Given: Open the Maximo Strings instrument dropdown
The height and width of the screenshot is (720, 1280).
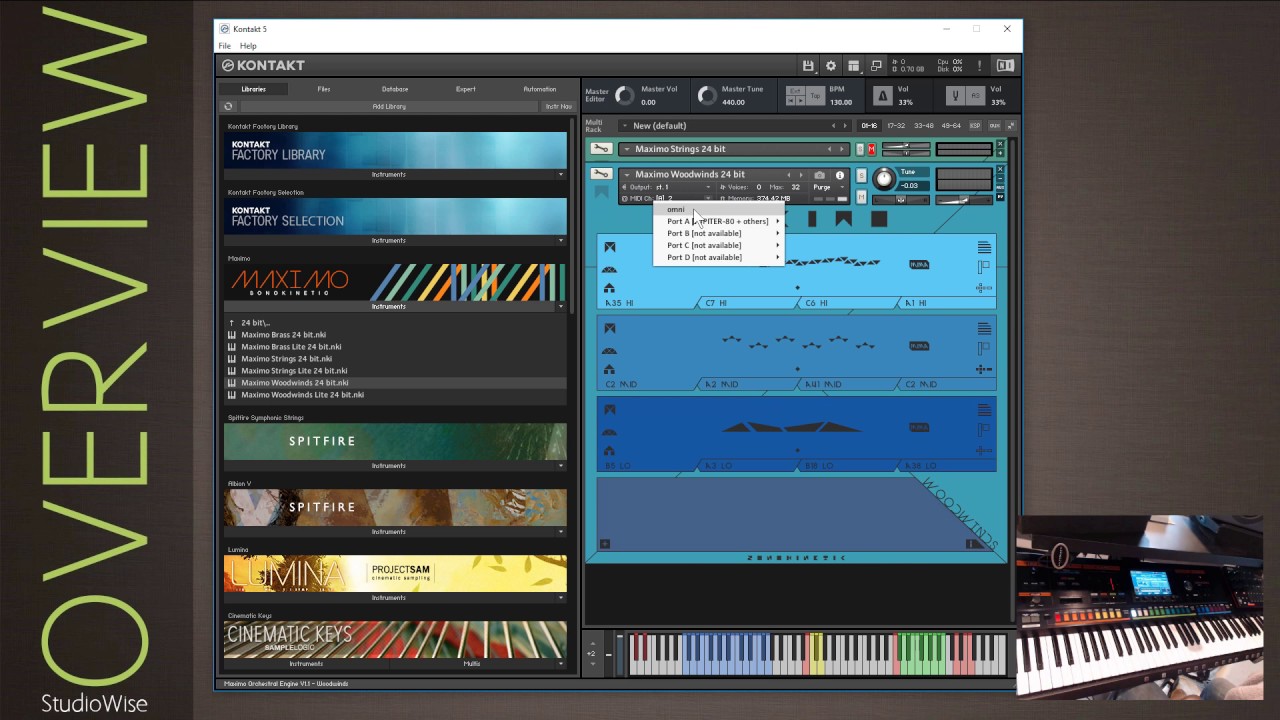Looking at the screenshot, I should point(625,149).
